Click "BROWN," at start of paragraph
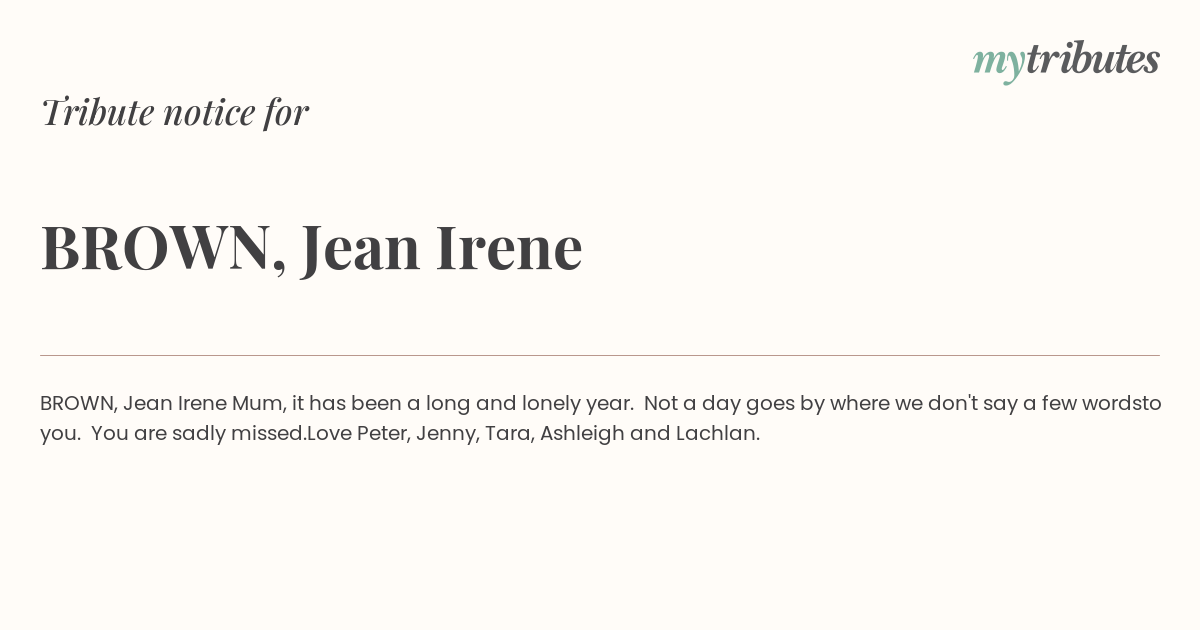This screenshot has width=1200, height=630. click(x=79, y=404)
